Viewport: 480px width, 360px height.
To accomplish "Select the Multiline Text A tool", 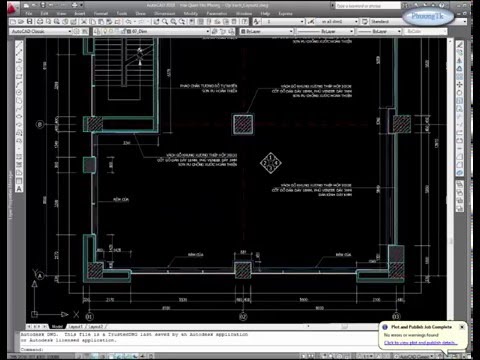I will [19, 189].
